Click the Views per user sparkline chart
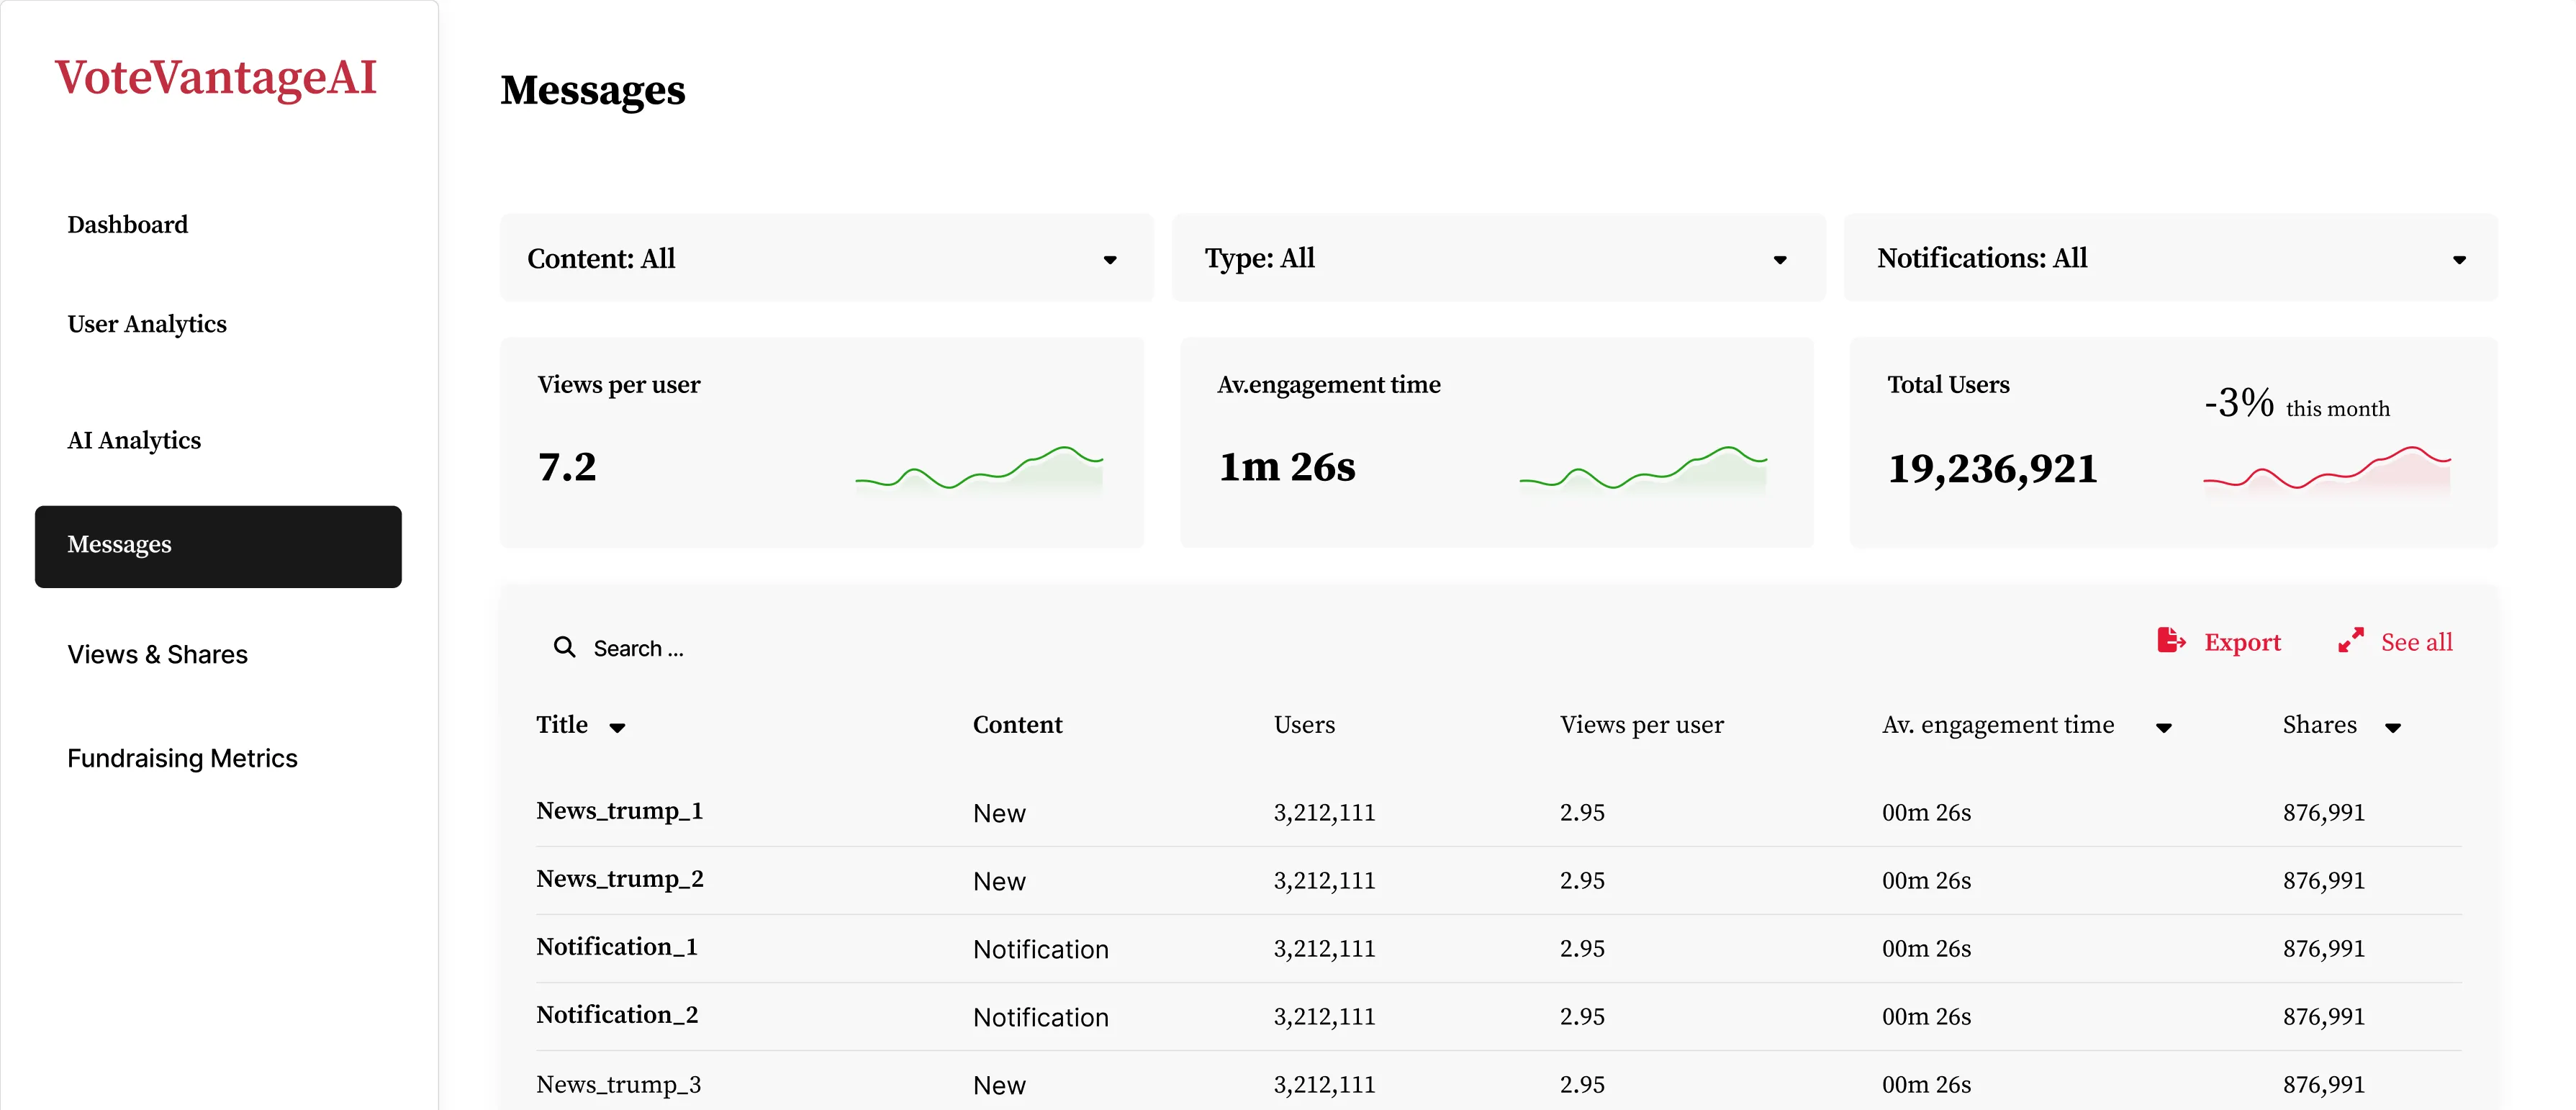 (x=978, y=469)
